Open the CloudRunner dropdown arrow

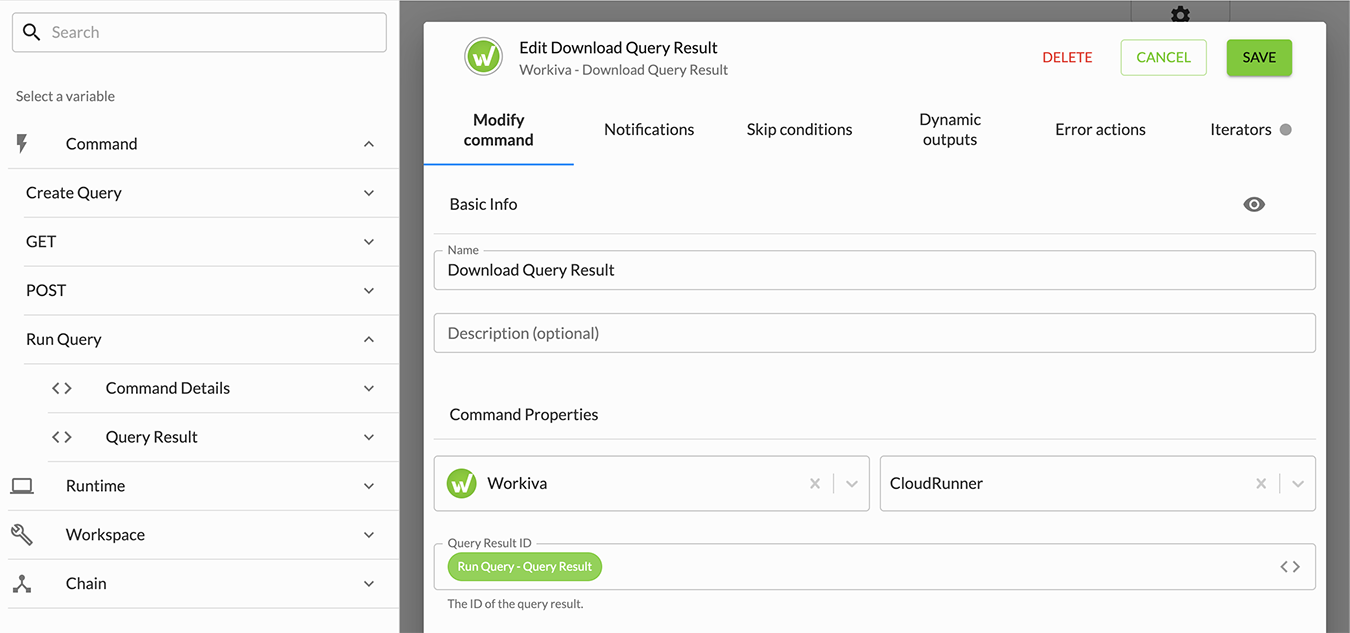pyautogui.click(x=1298, y=484)
